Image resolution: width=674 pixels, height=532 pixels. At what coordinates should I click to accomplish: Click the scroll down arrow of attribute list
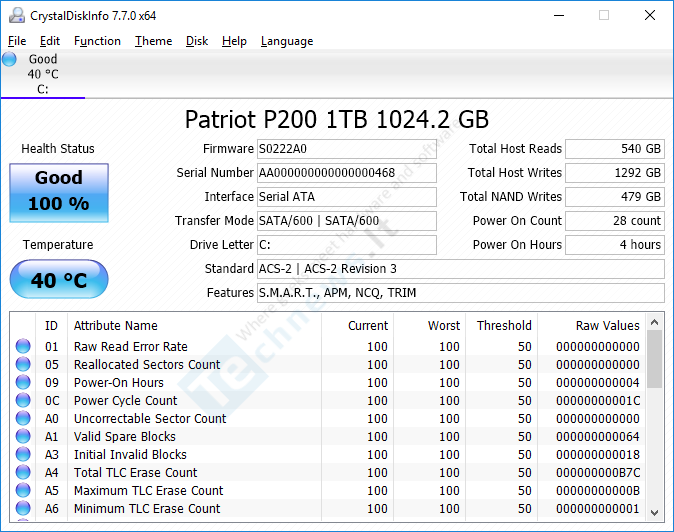coord(655,513)
